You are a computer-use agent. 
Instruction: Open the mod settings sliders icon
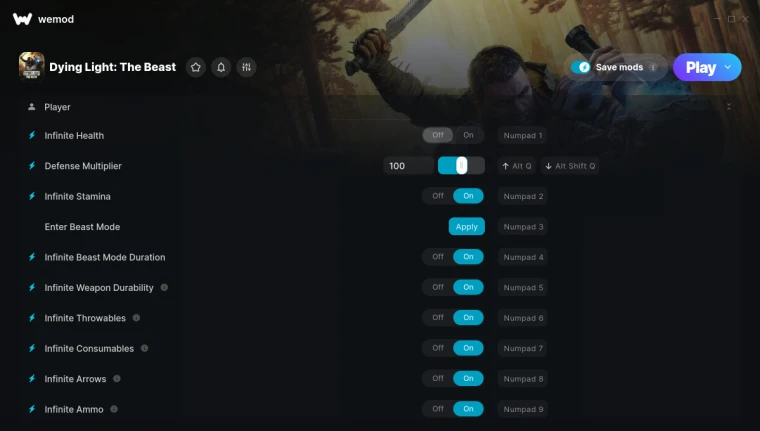[246, 67]
